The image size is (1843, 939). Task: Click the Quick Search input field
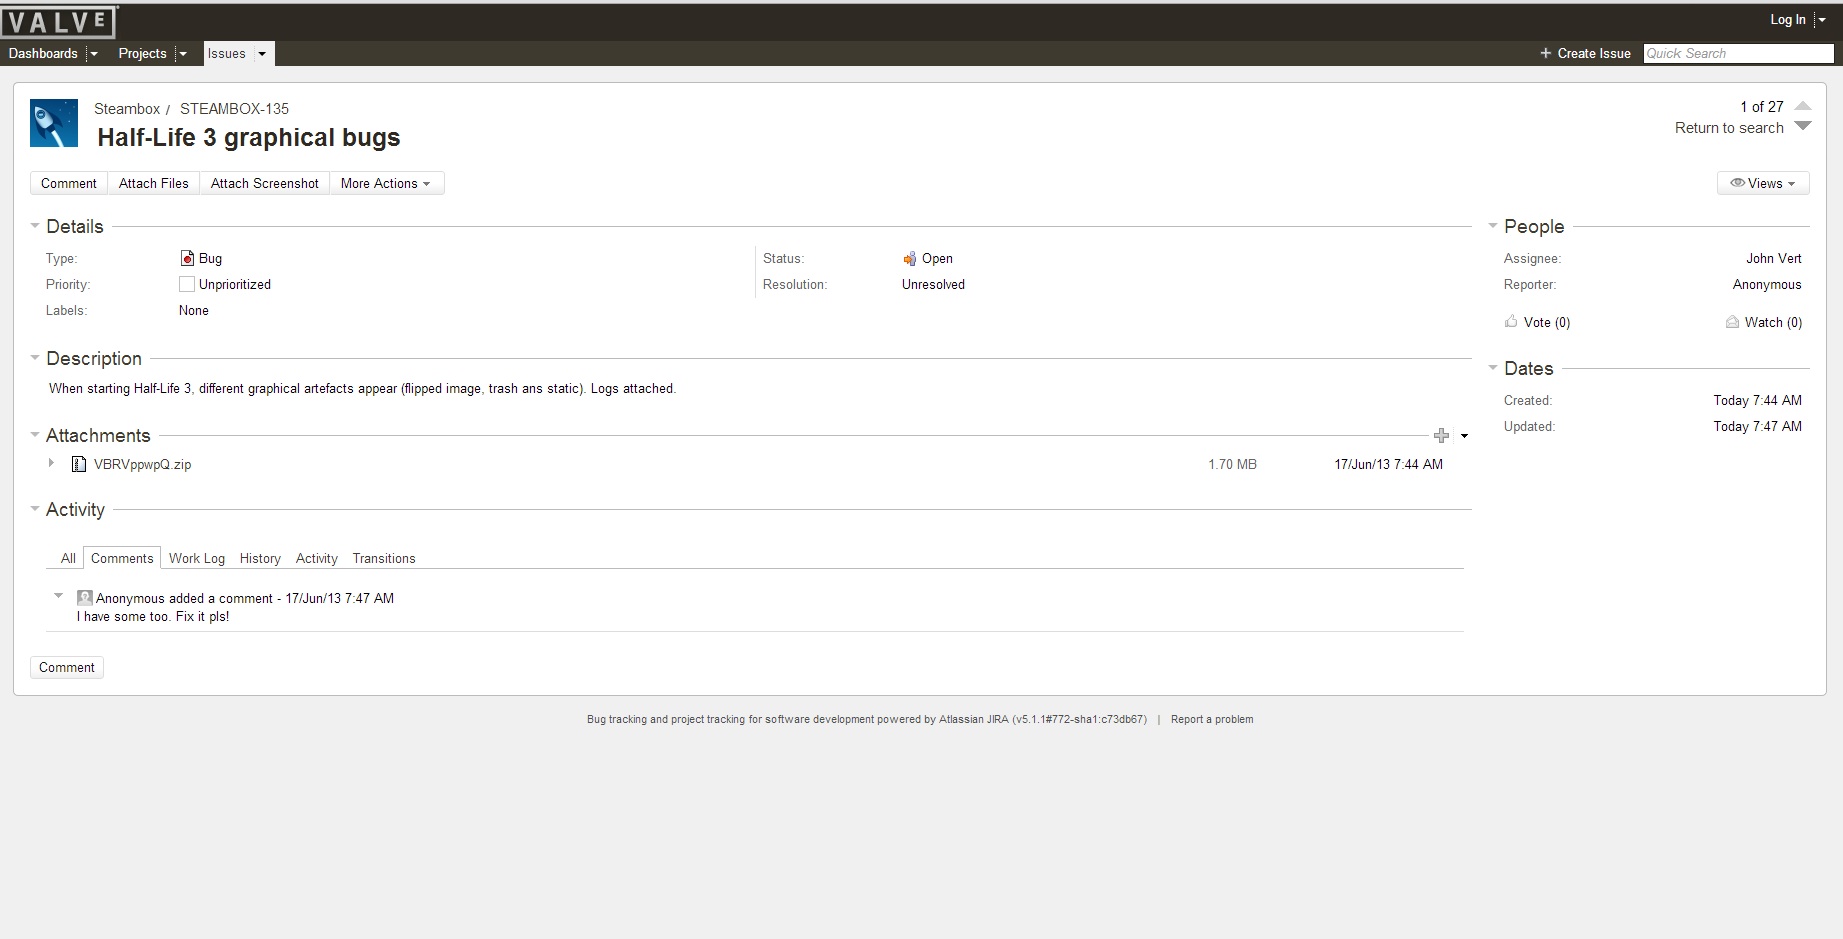pyautogui.click(x=1737, y=53)
